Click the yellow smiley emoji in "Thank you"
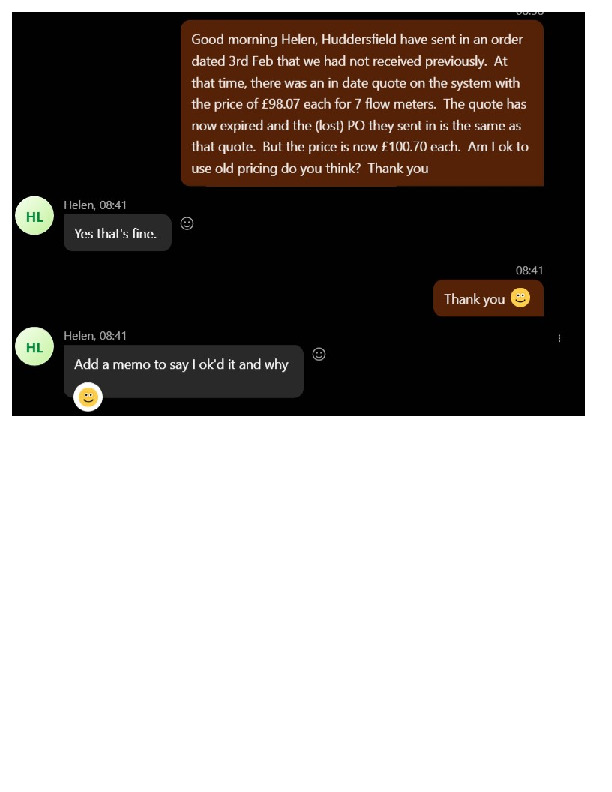Image resolution: width=612 pixels, height=792 pixels. pyautogui.click(x=520, y=298)
